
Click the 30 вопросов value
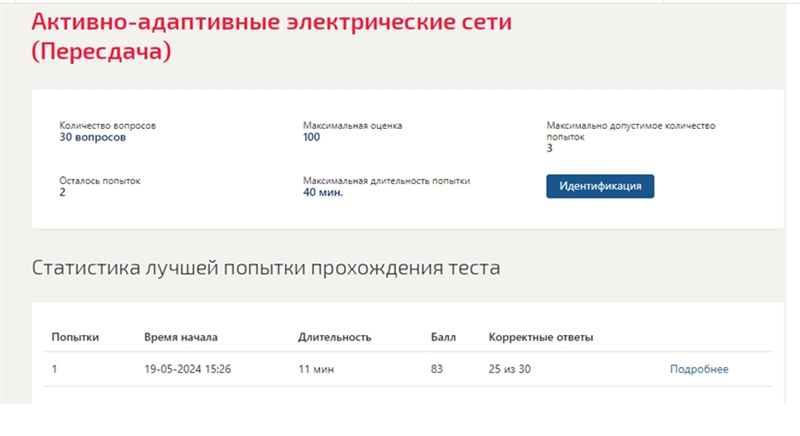92,137
